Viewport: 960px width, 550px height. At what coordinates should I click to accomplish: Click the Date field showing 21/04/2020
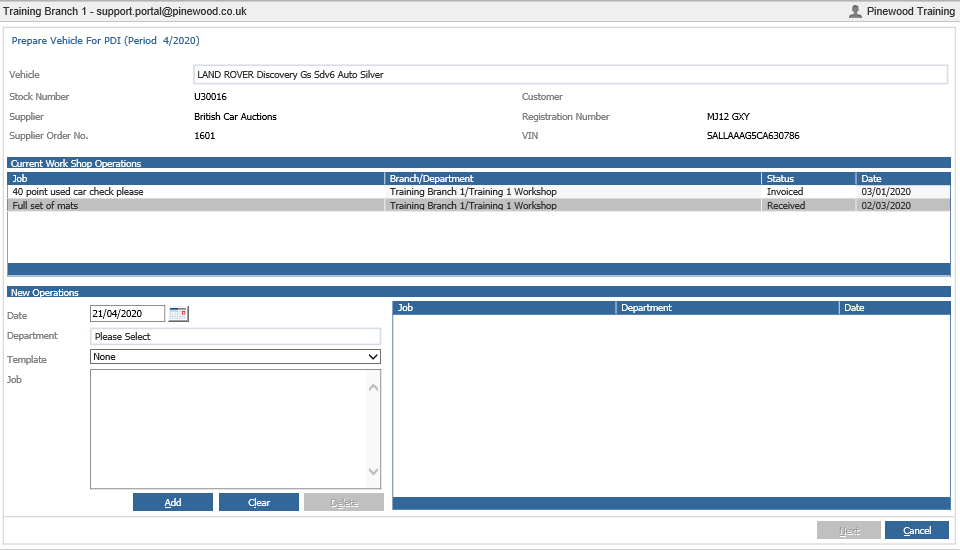[127, 314]
